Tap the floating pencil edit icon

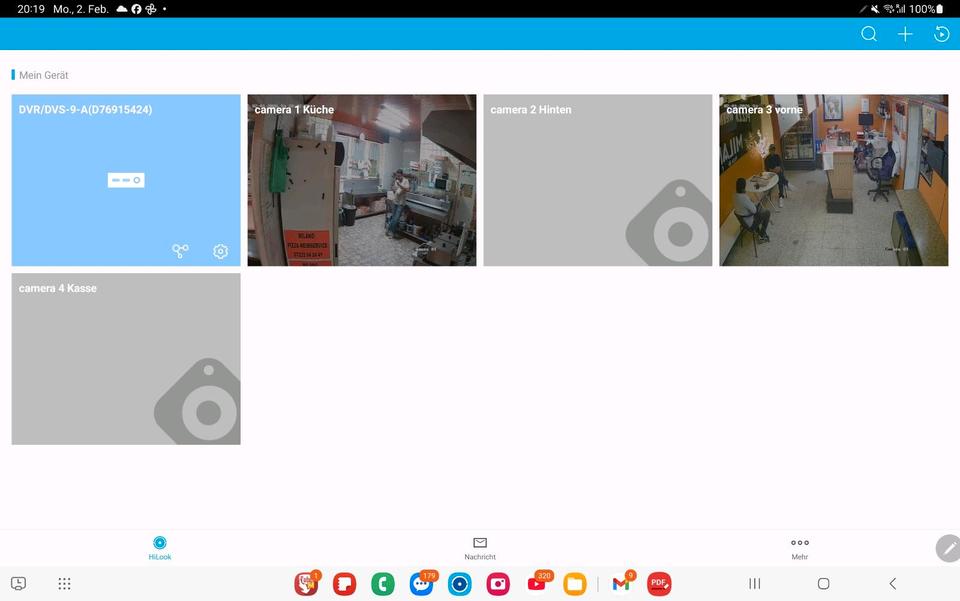pyautogui.click(x=948, y=548)
